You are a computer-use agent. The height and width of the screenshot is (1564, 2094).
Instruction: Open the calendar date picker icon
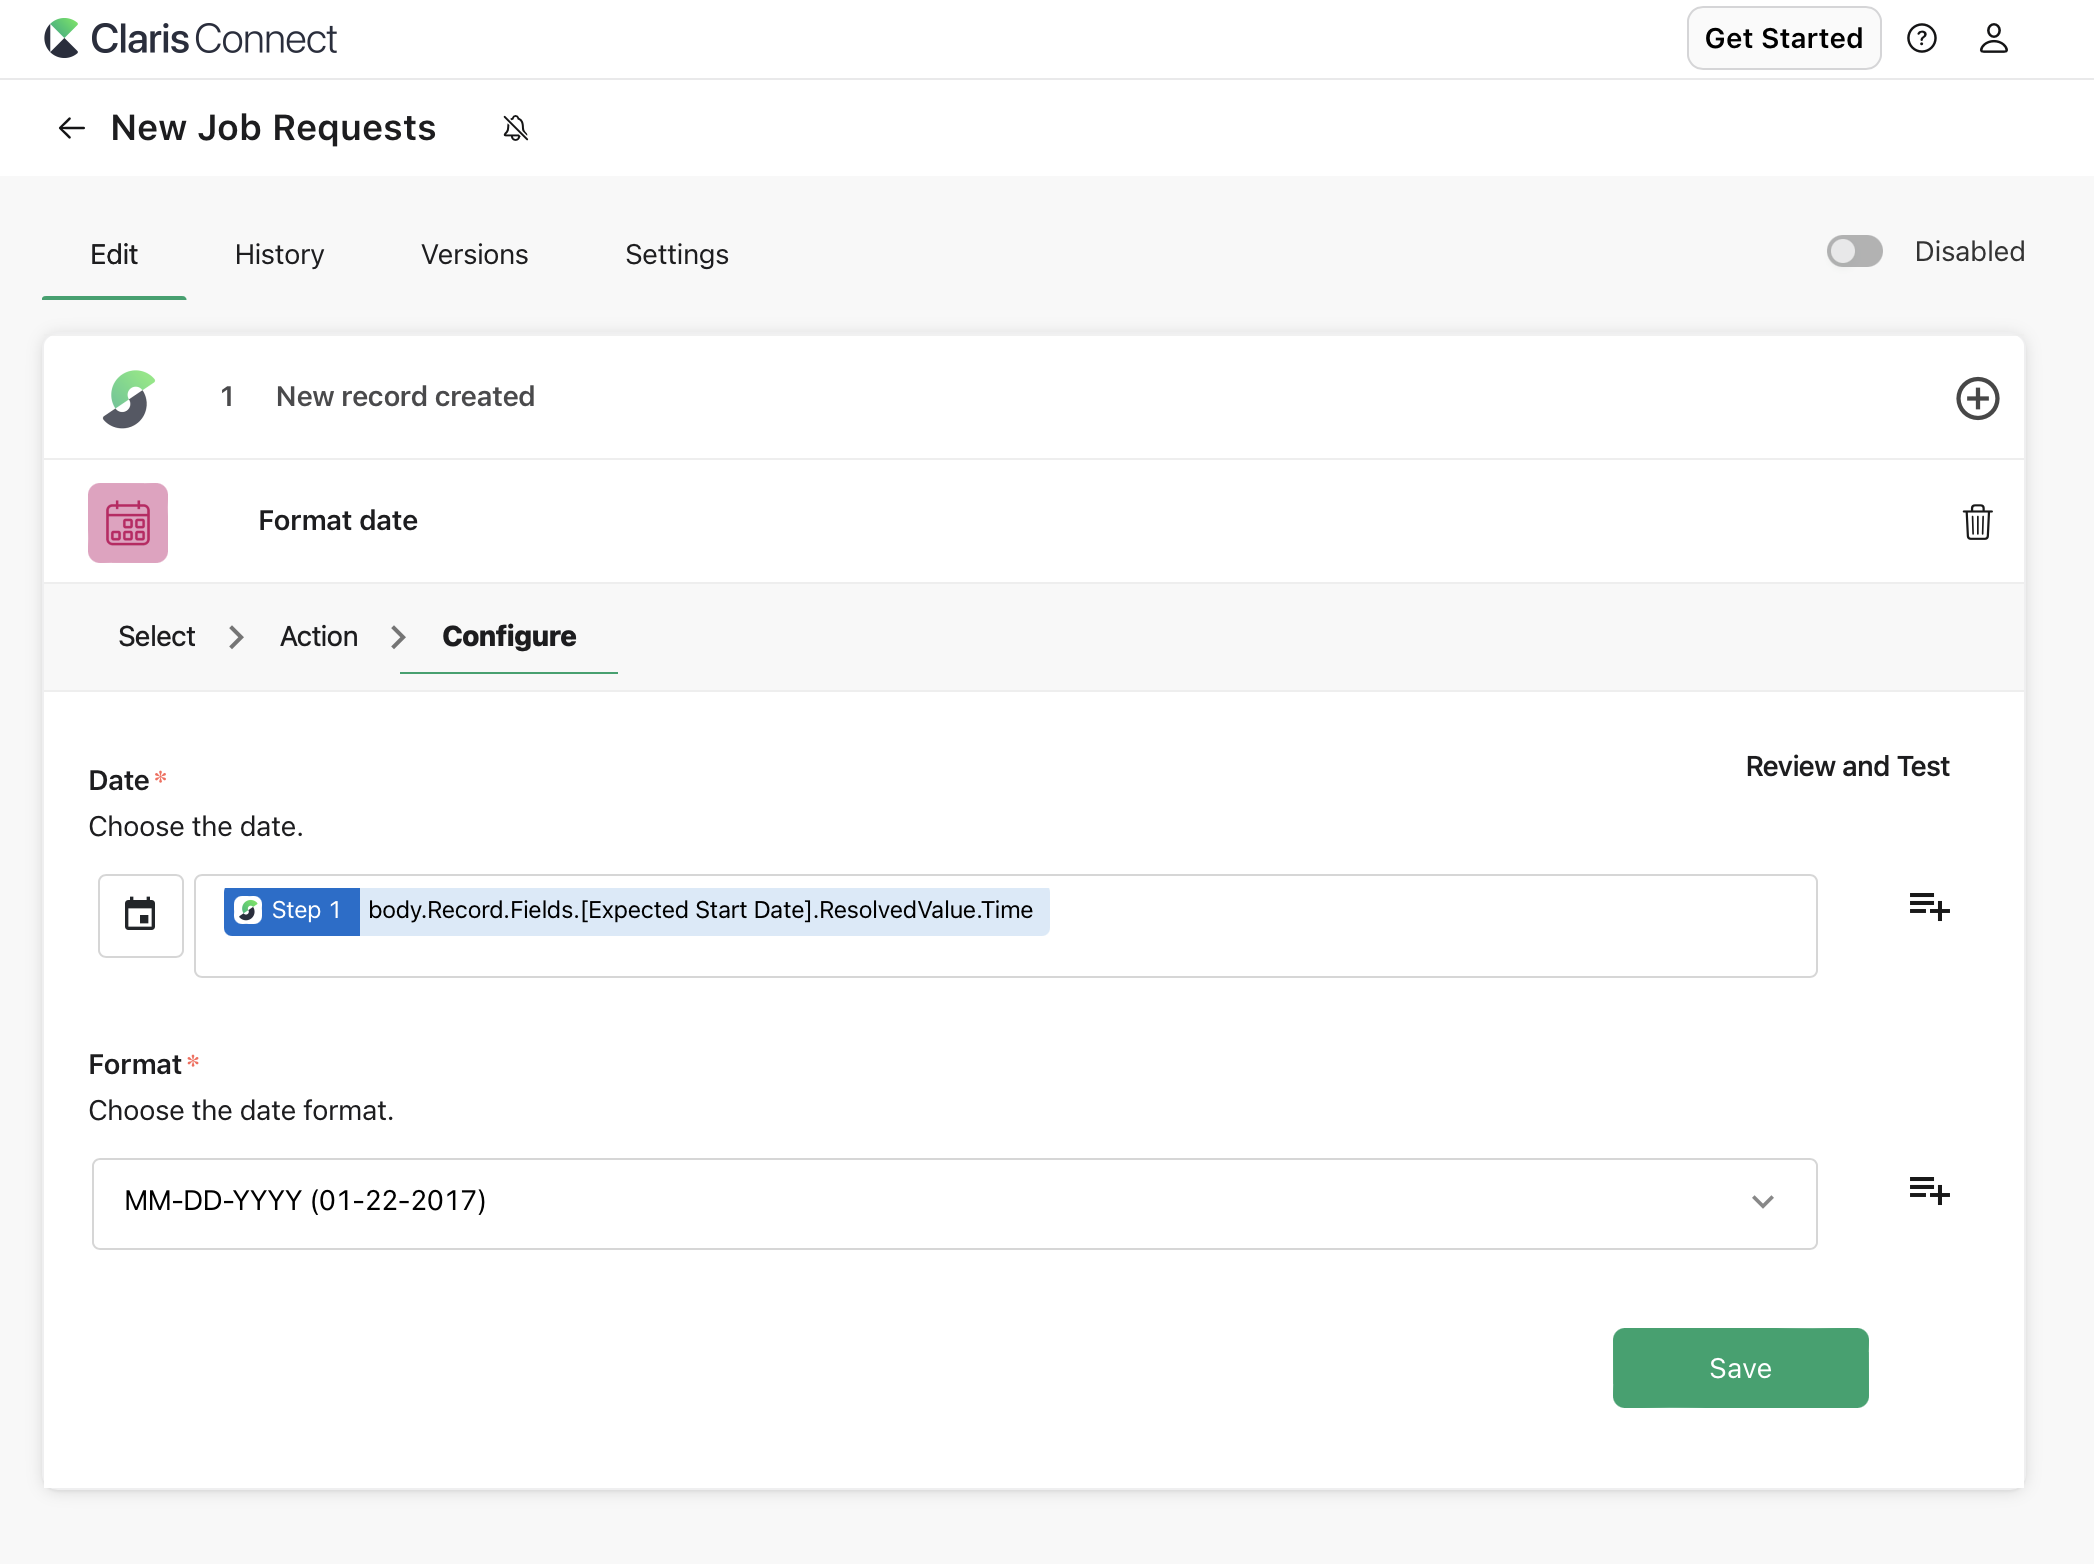(x=140, y=915)
